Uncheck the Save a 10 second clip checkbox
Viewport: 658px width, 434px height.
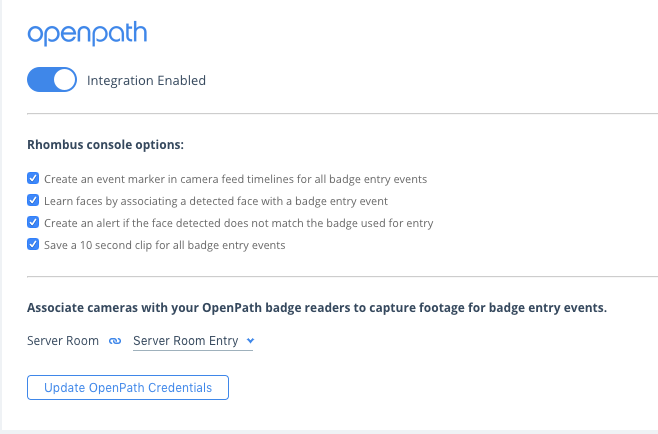(x=33, y=244)
